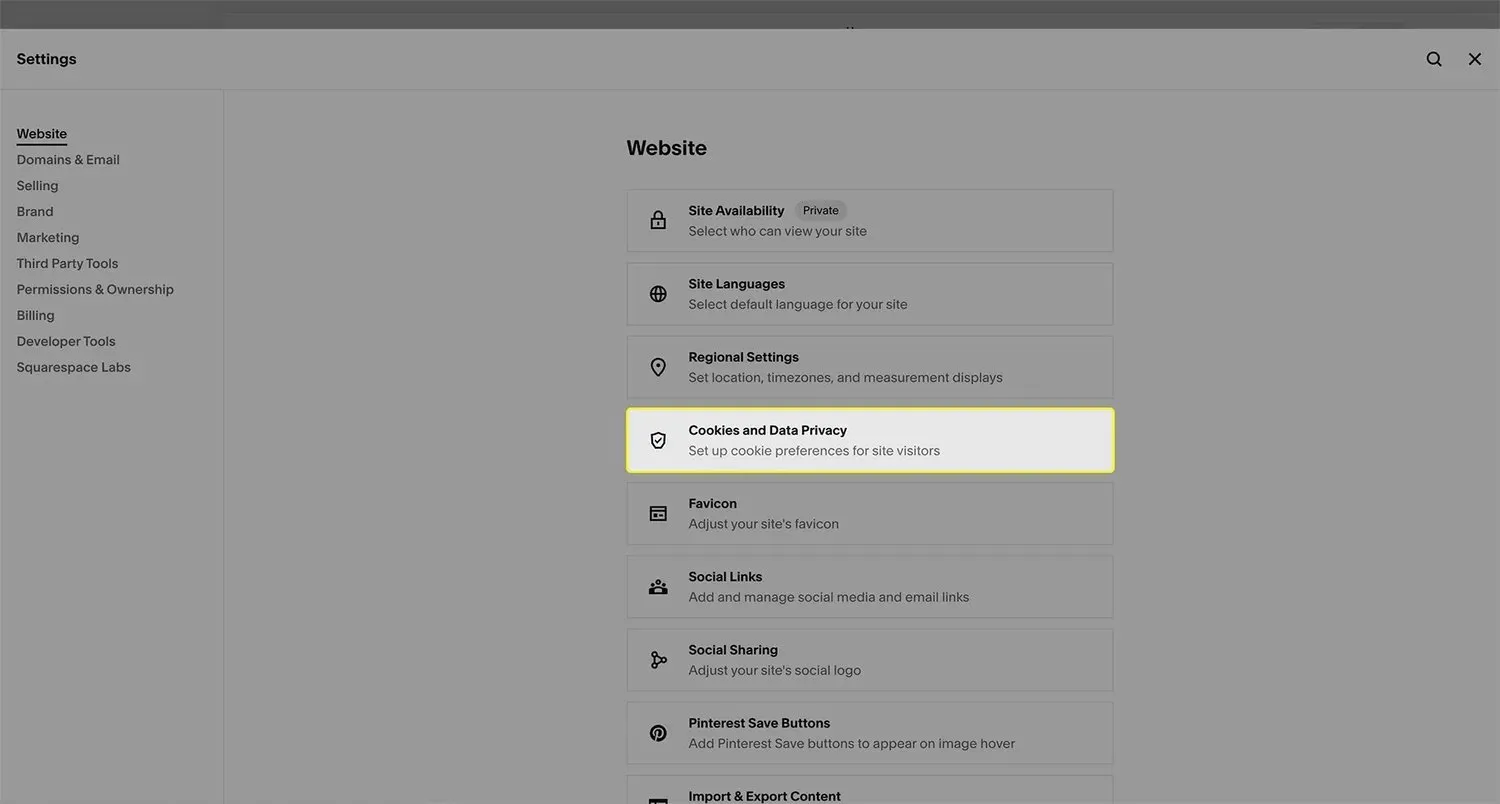Open Domains & Email settings
1500x804 pixels.
click(x=68, y=160)
